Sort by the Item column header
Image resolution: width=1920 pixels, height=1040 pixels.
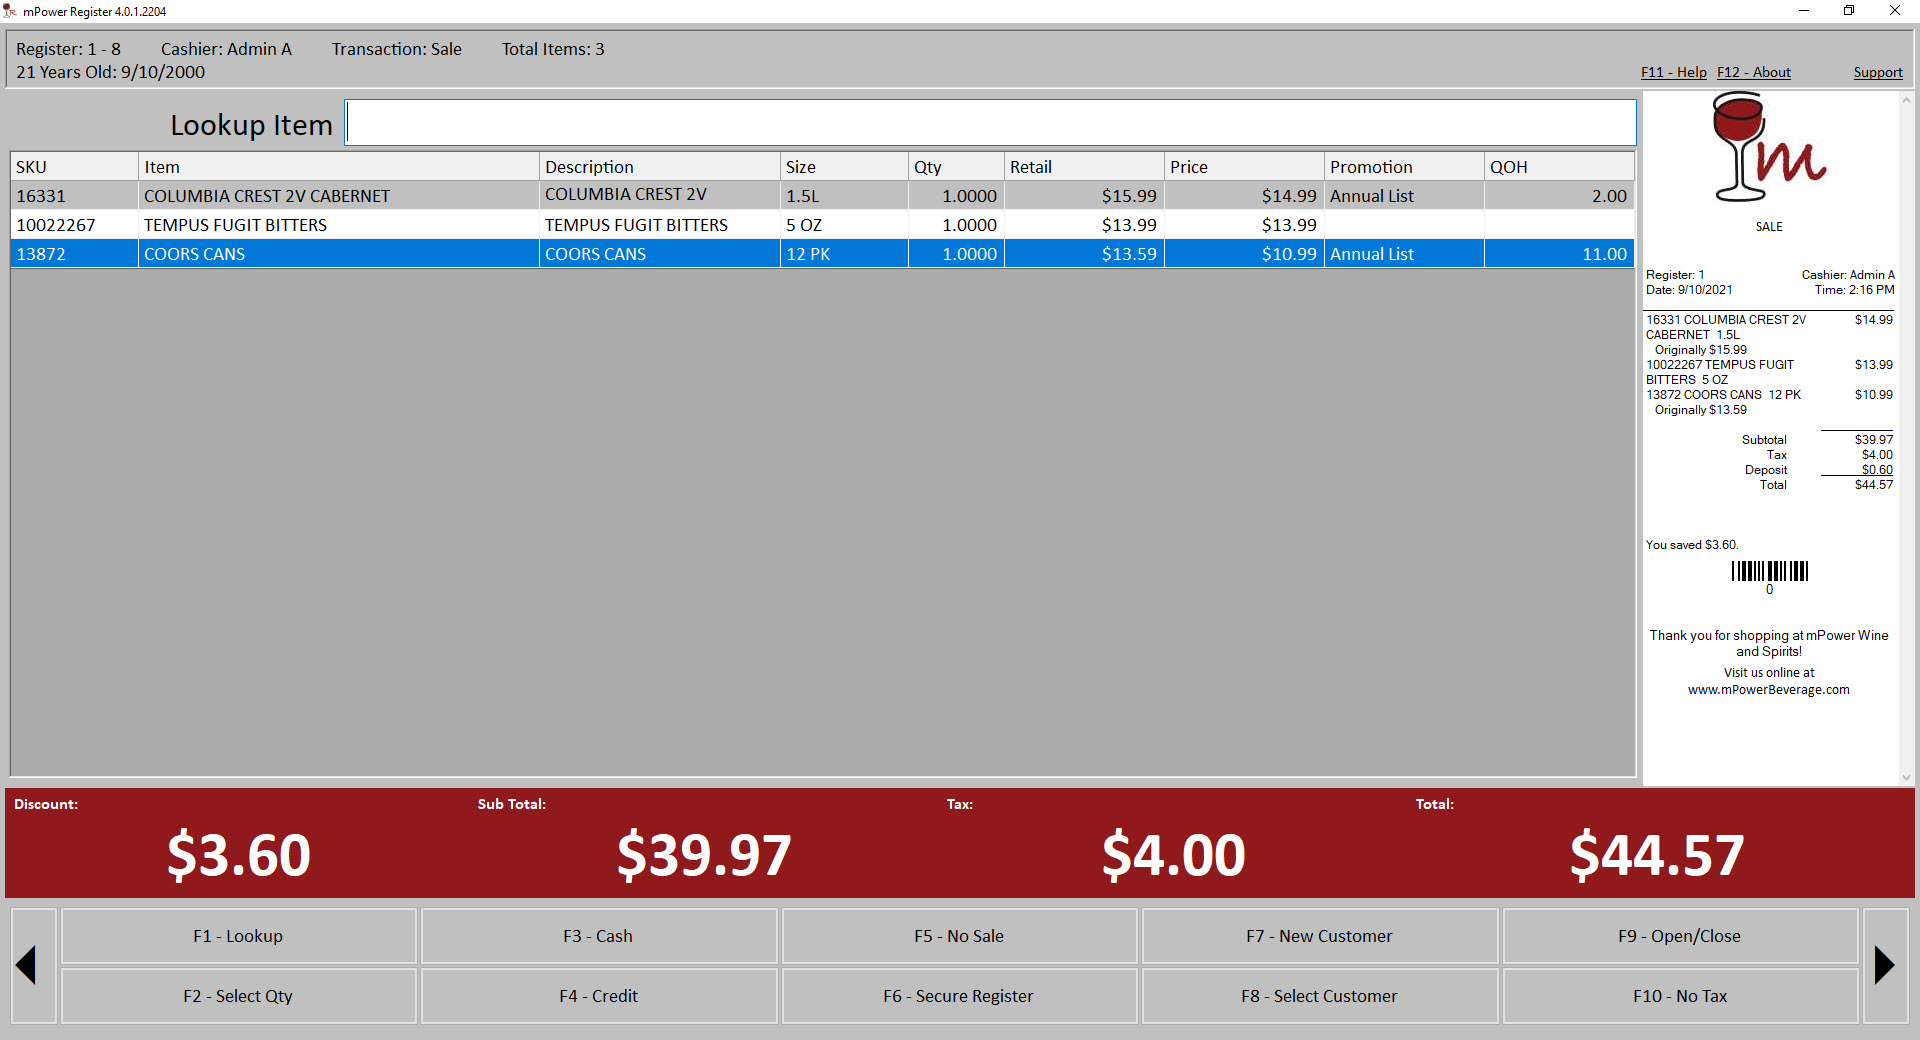[x=338, y=167]
